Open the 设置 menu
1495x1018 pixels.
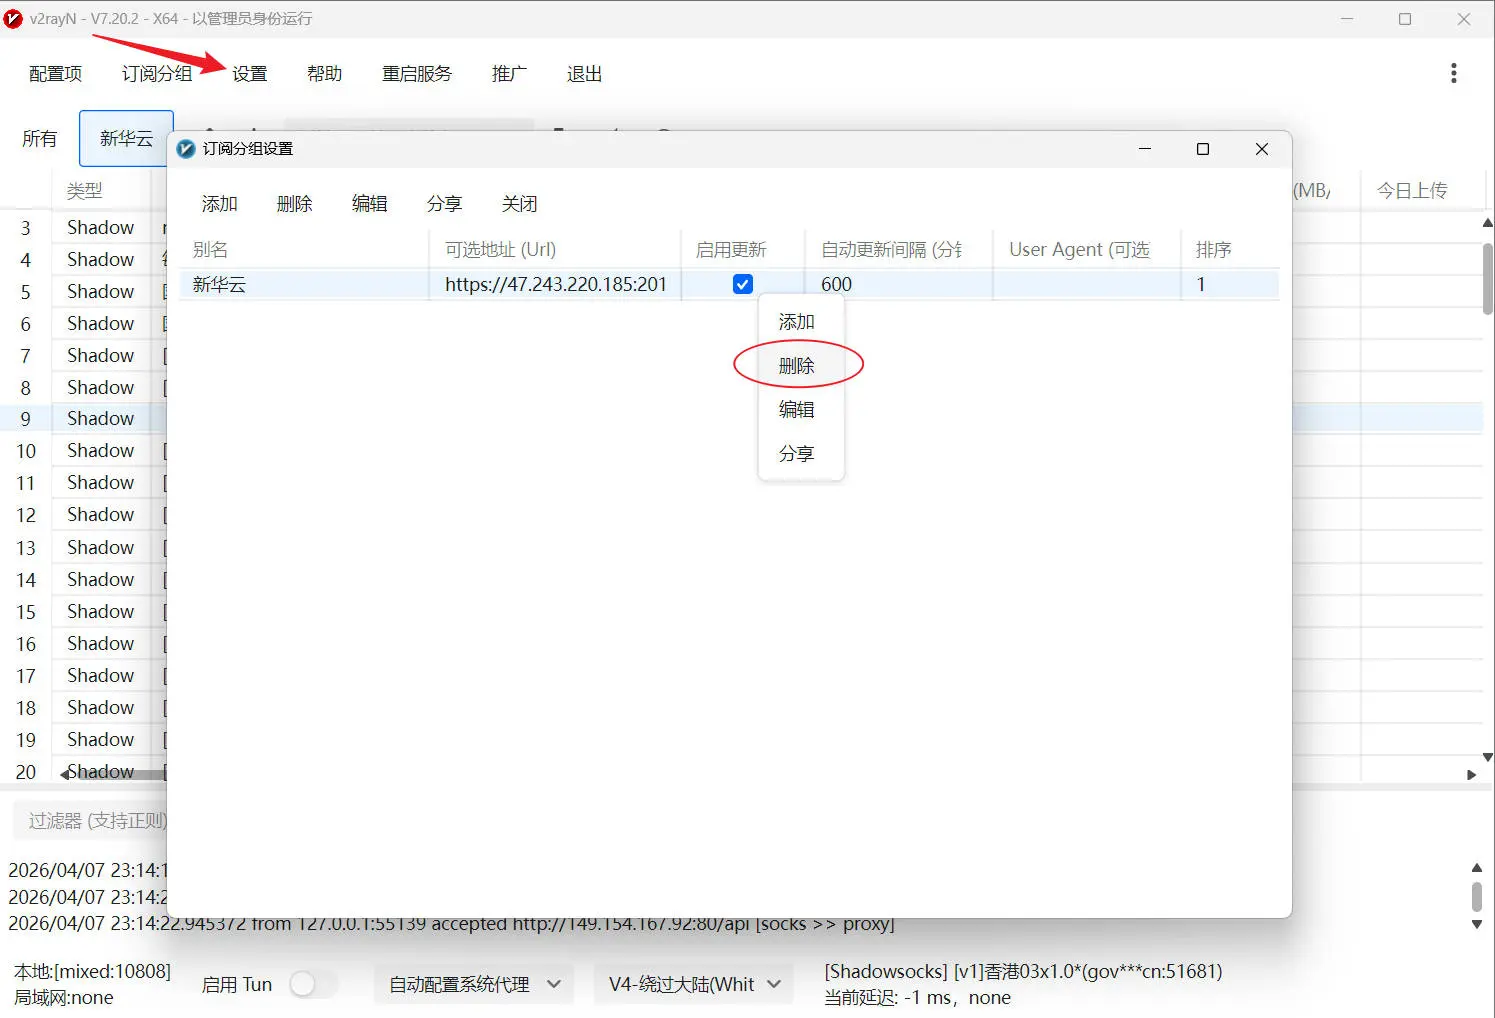click(x=248, y=73)
